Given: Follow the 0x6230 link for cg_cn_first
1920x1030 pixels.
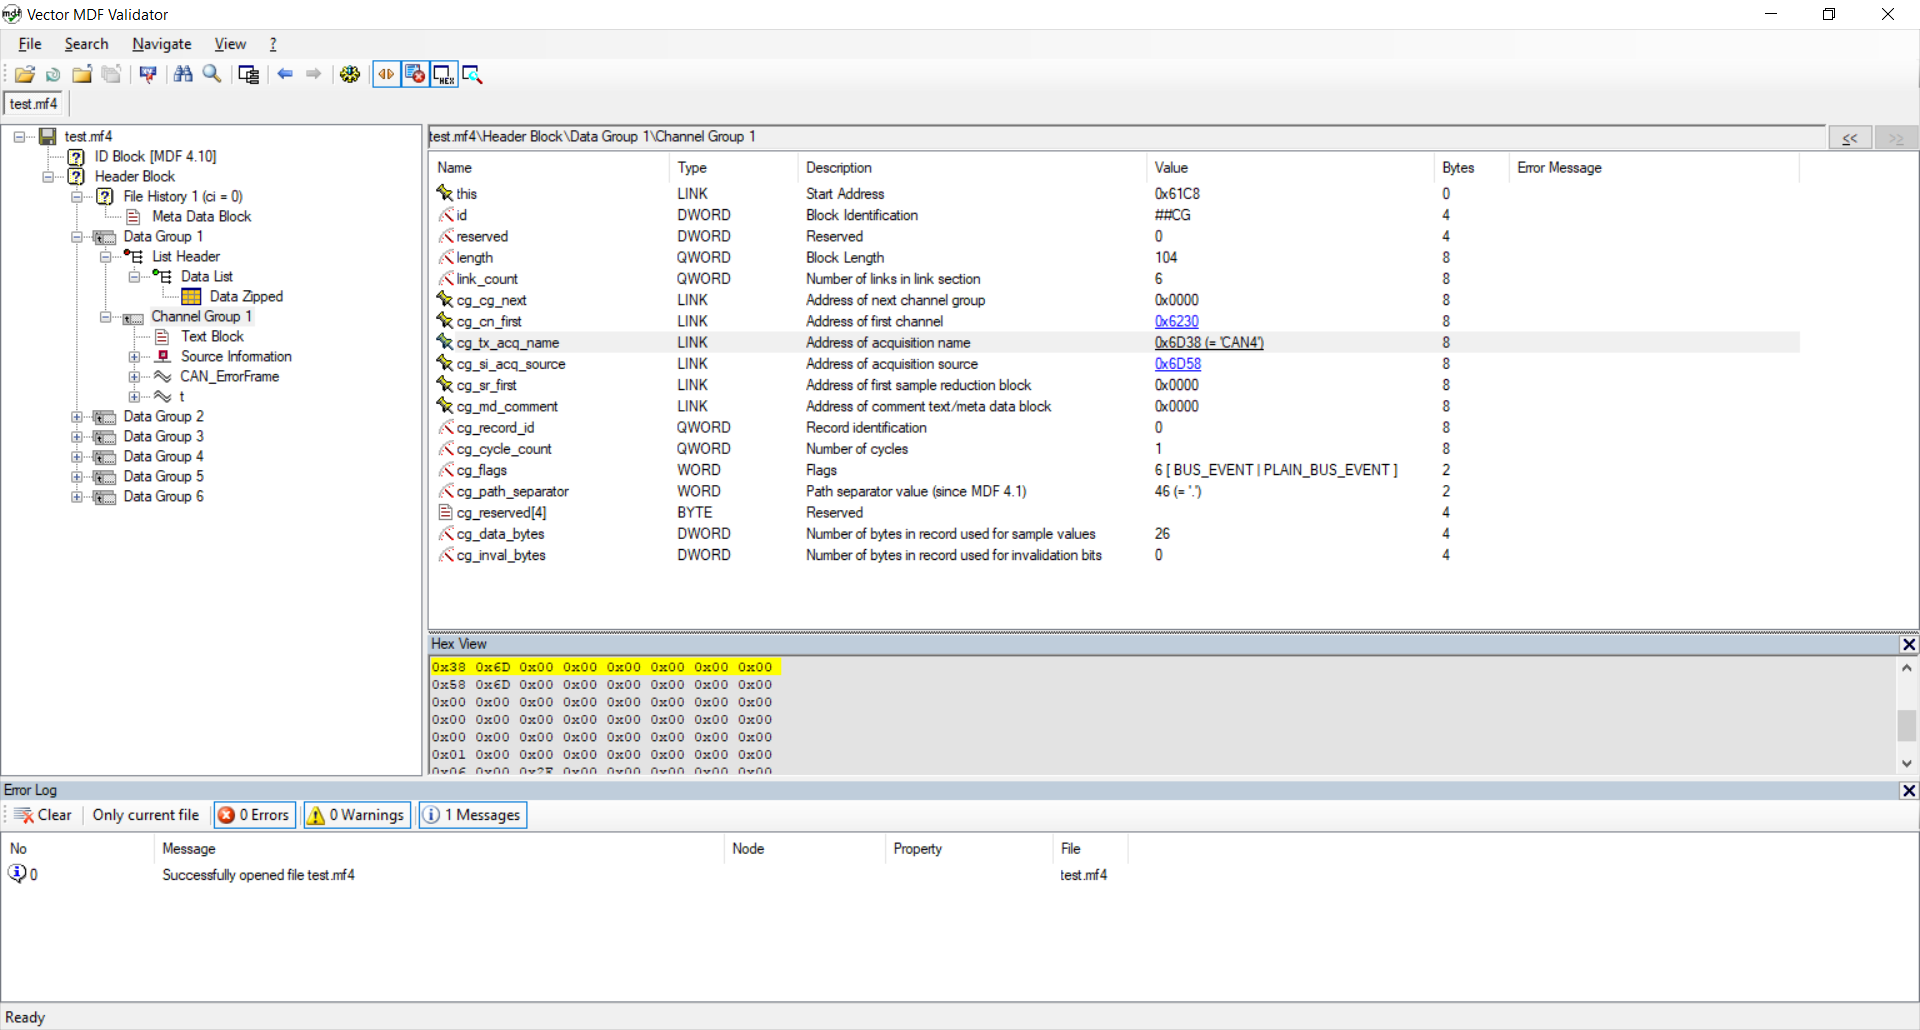Looking at the screenshot, I should (1177, 321).
